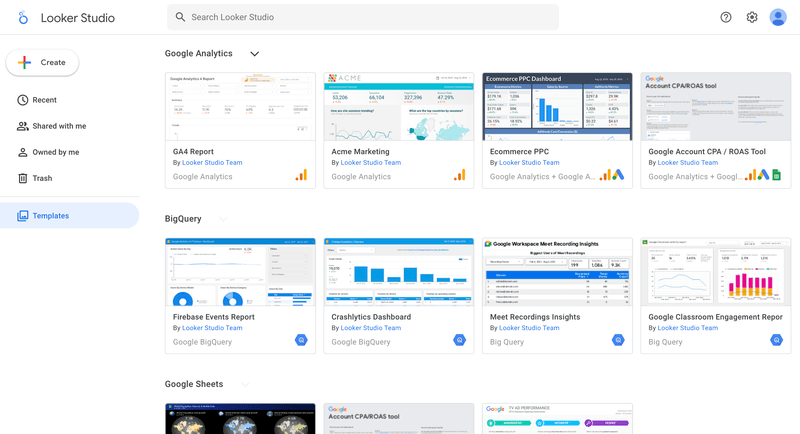Screen dimensions: 800x434
Task: Collapse the BigQuery section chevron
Action: click(x=223, y=219)
